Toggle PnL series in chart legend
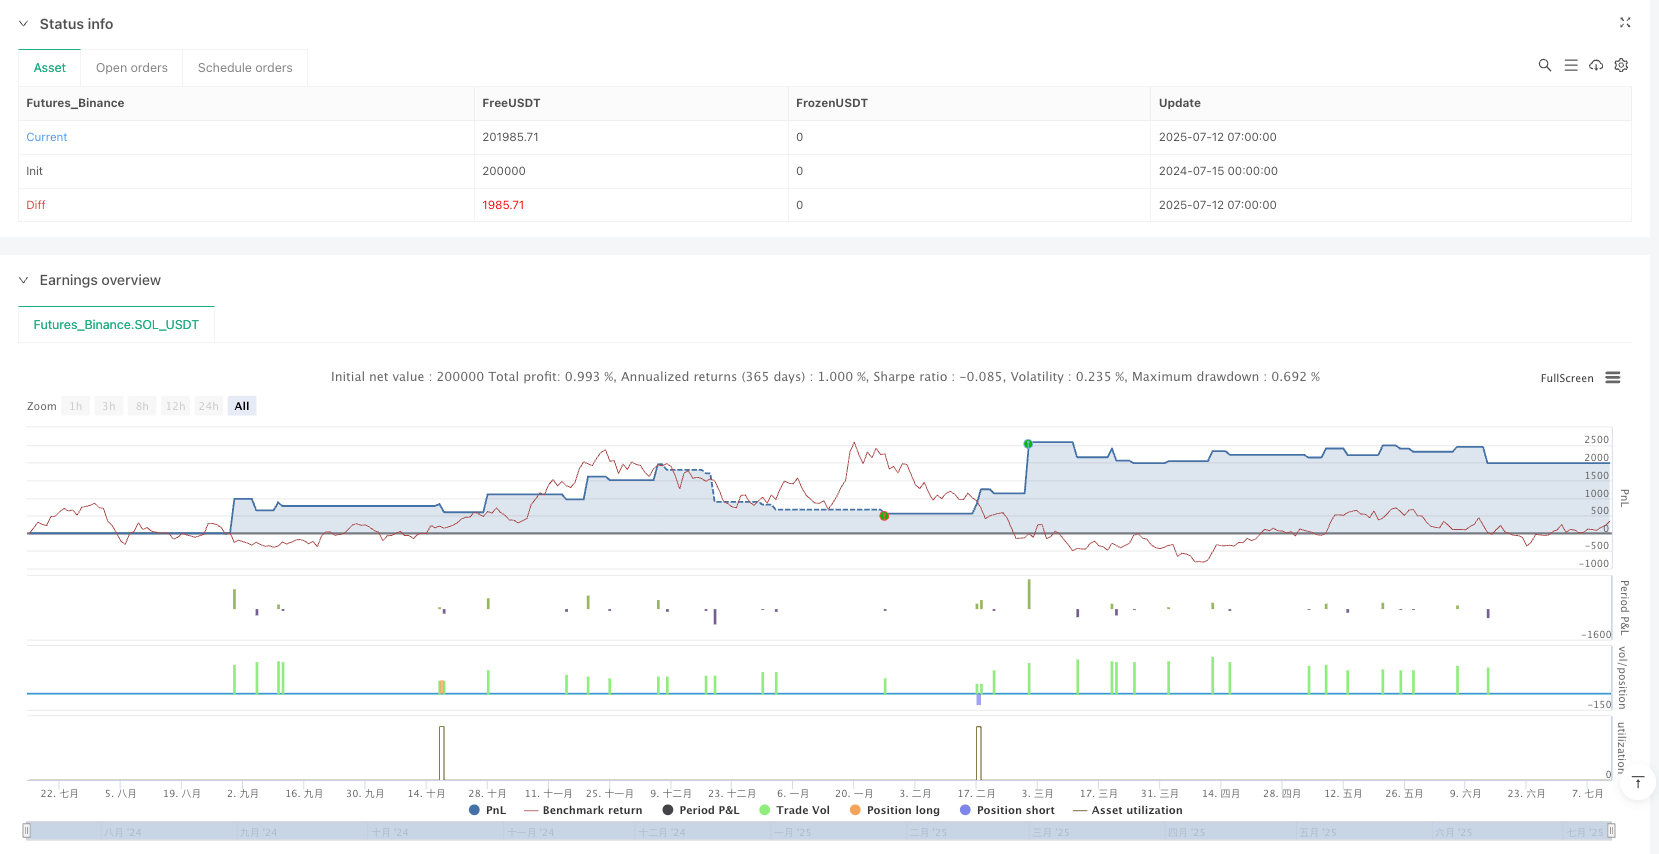Viewport: 1659px width, 854px height. click(487, 810)
